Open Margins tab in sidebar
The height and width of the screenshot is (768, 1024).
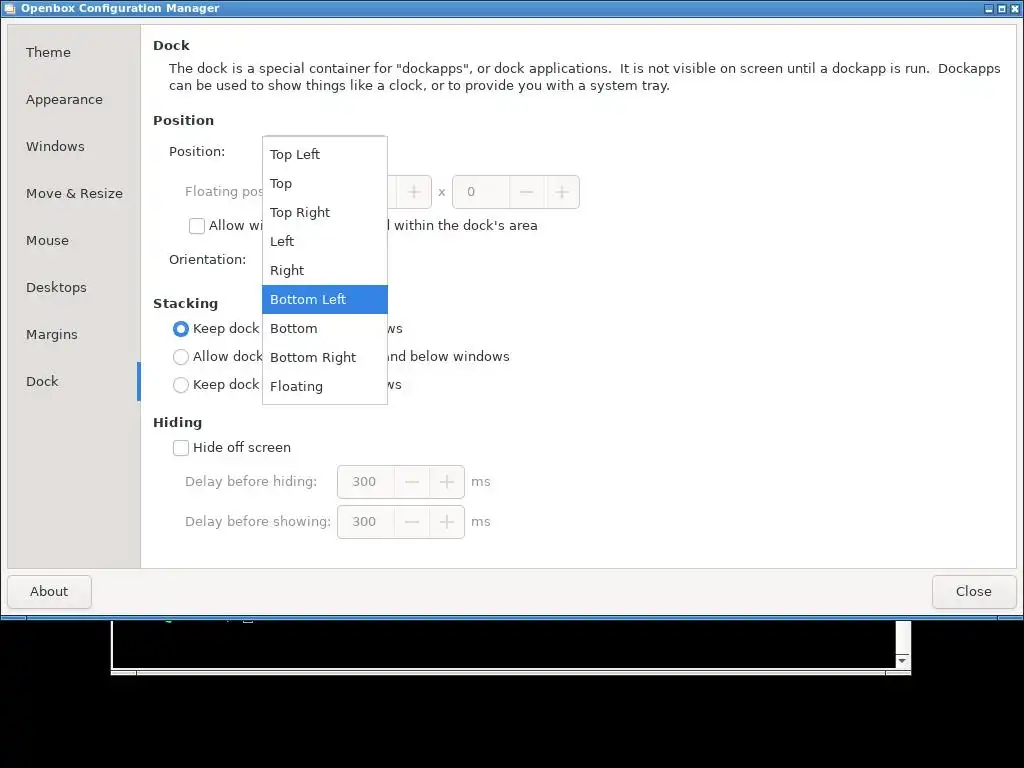coord(74,334)
